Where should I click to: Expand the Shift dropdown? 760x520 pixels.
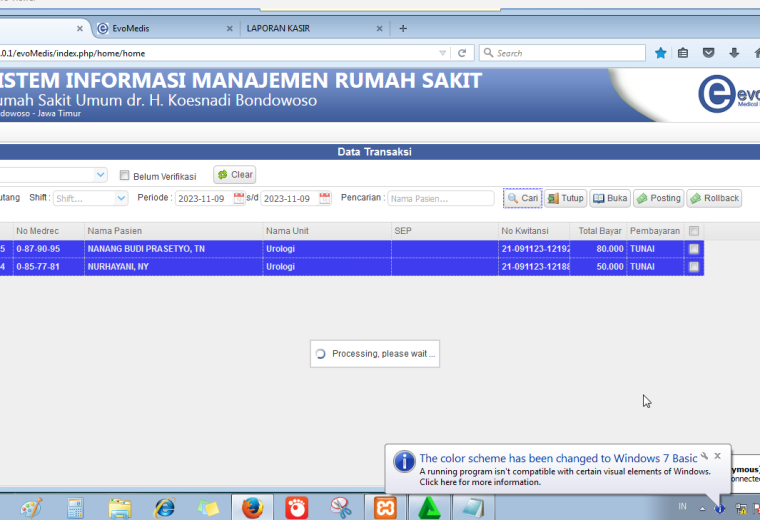point(121,198)
